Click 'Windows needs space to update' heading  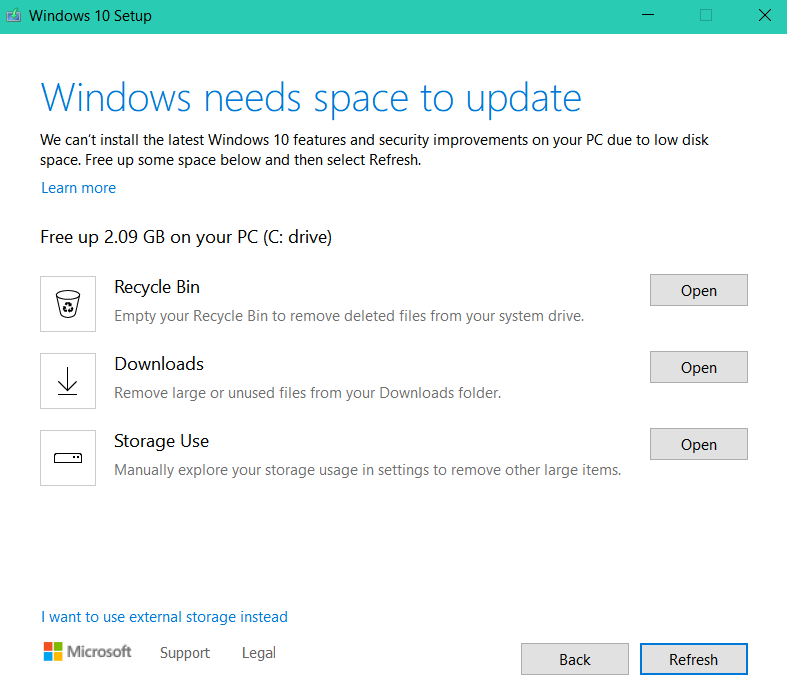pyautogui.click(x=311, y=98)
